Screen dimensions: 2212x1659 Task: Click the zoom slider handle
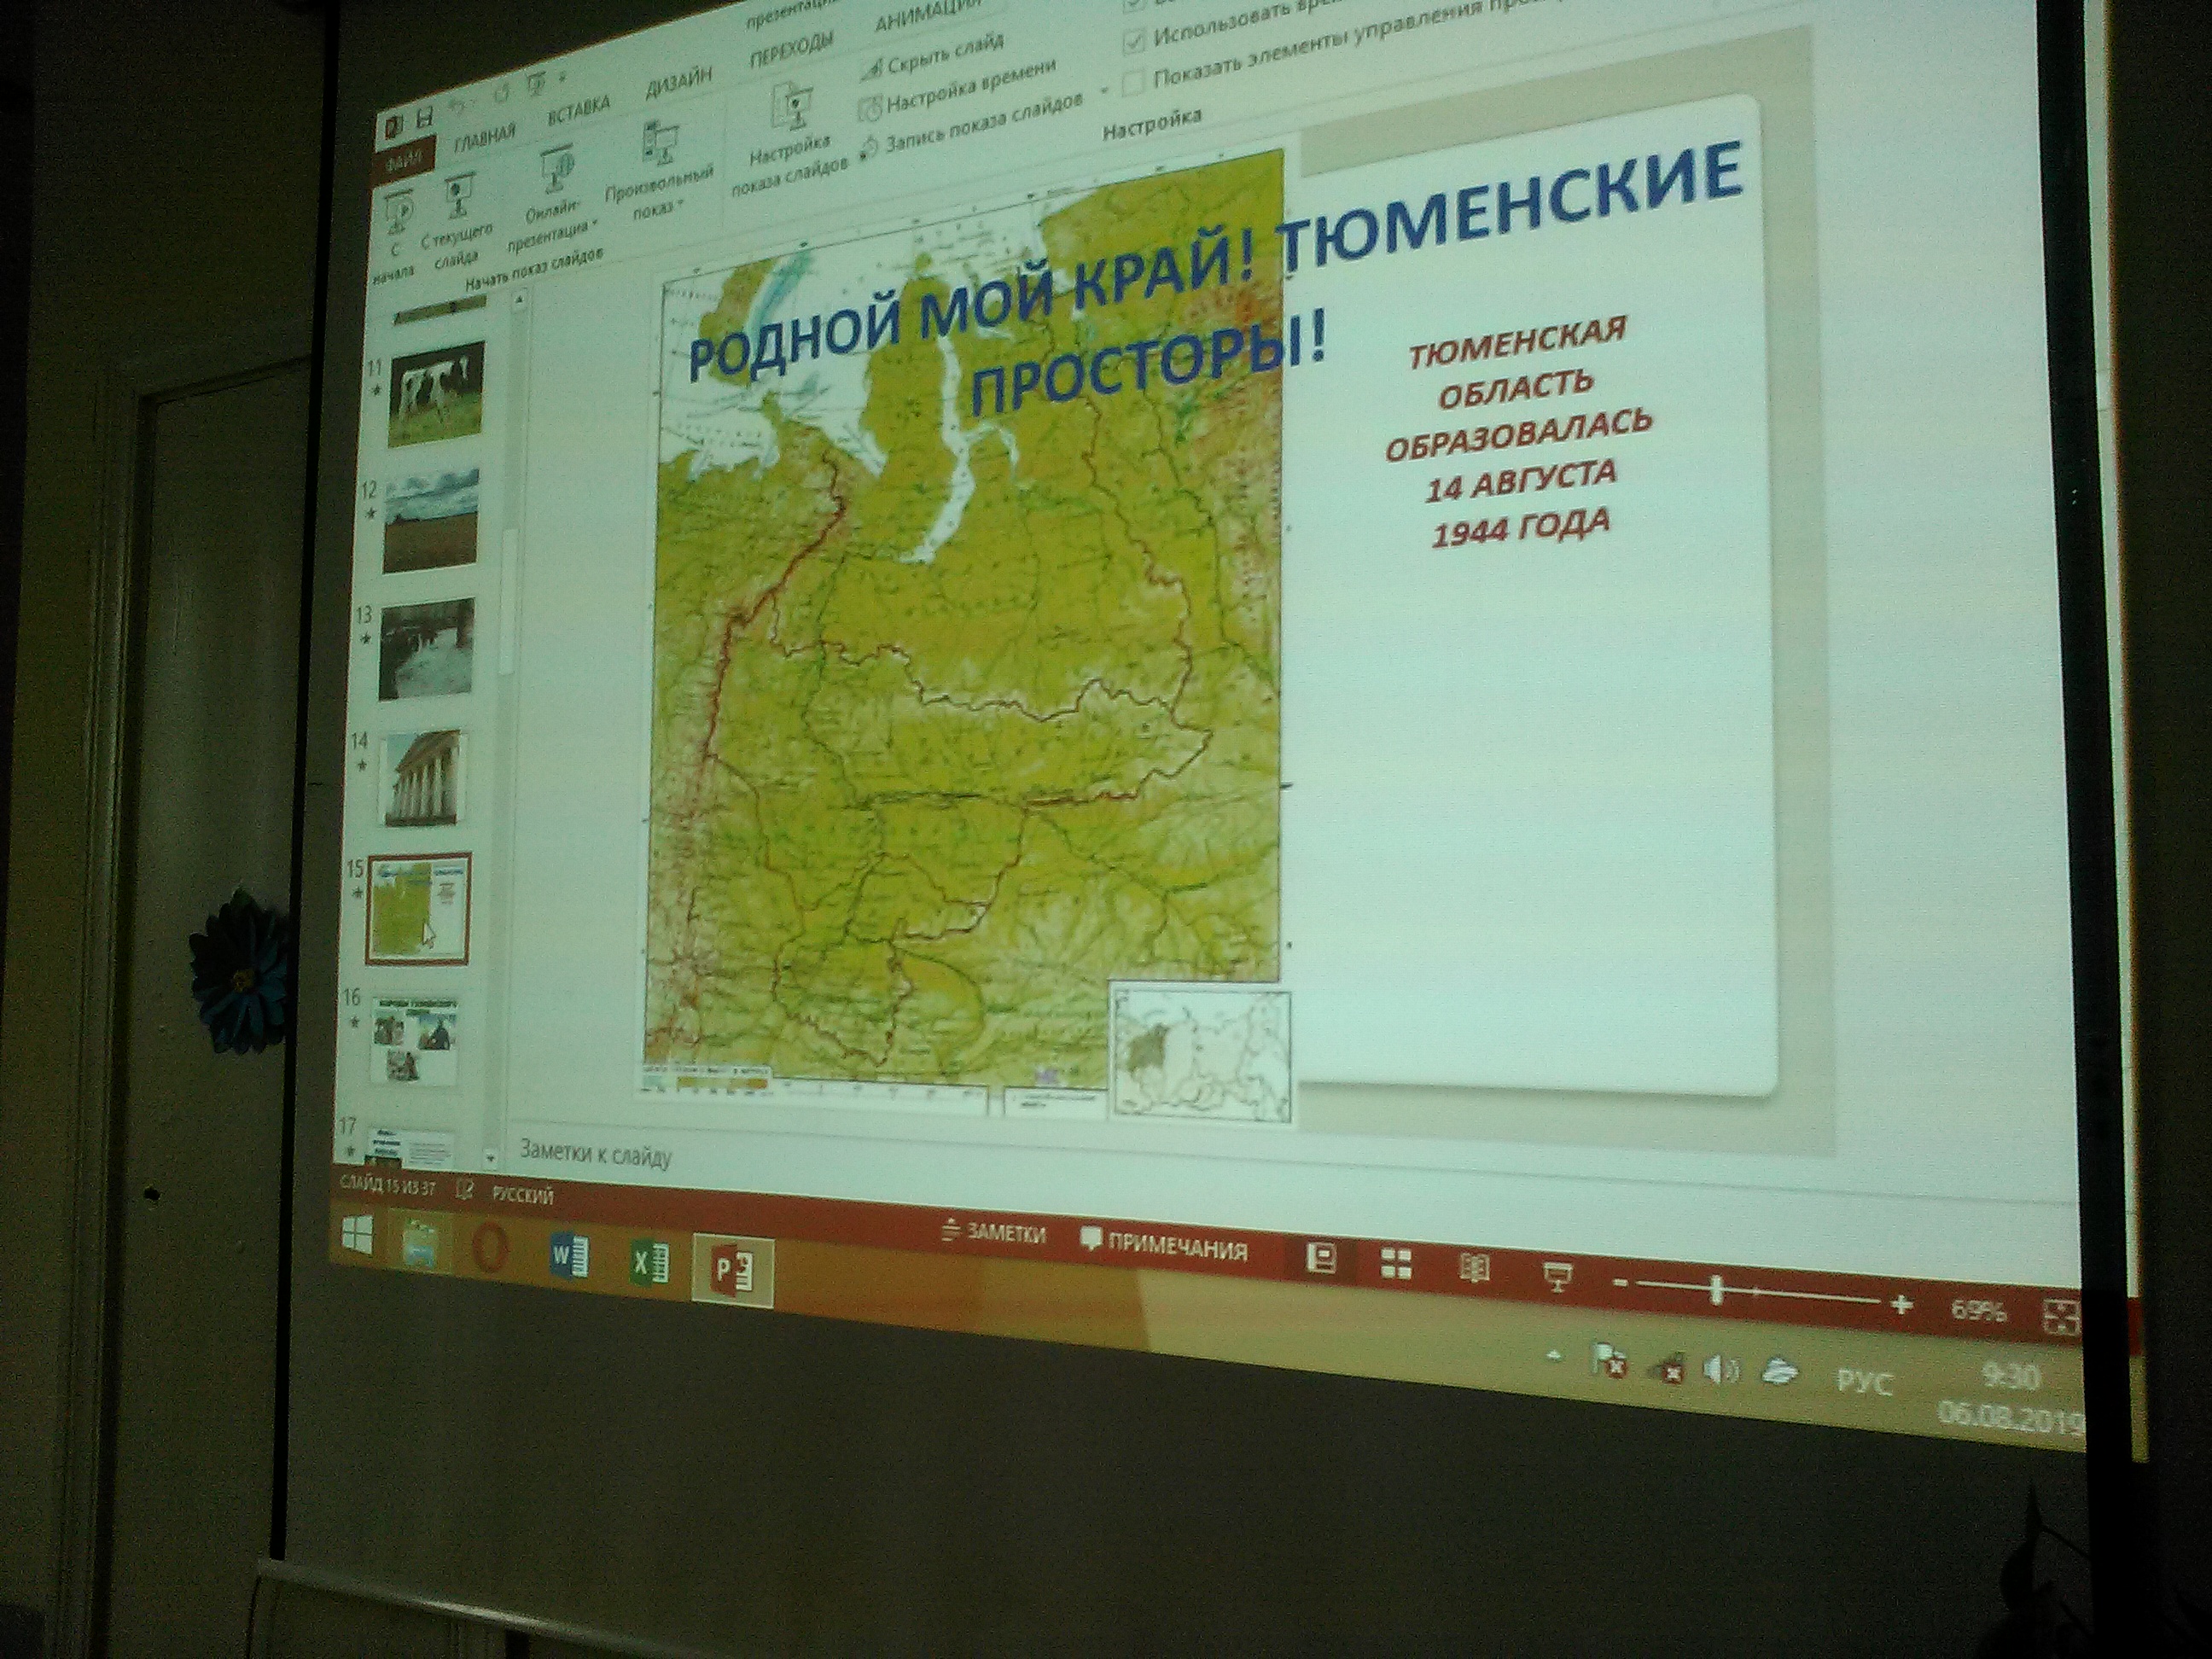(x=1717, y=1289)
